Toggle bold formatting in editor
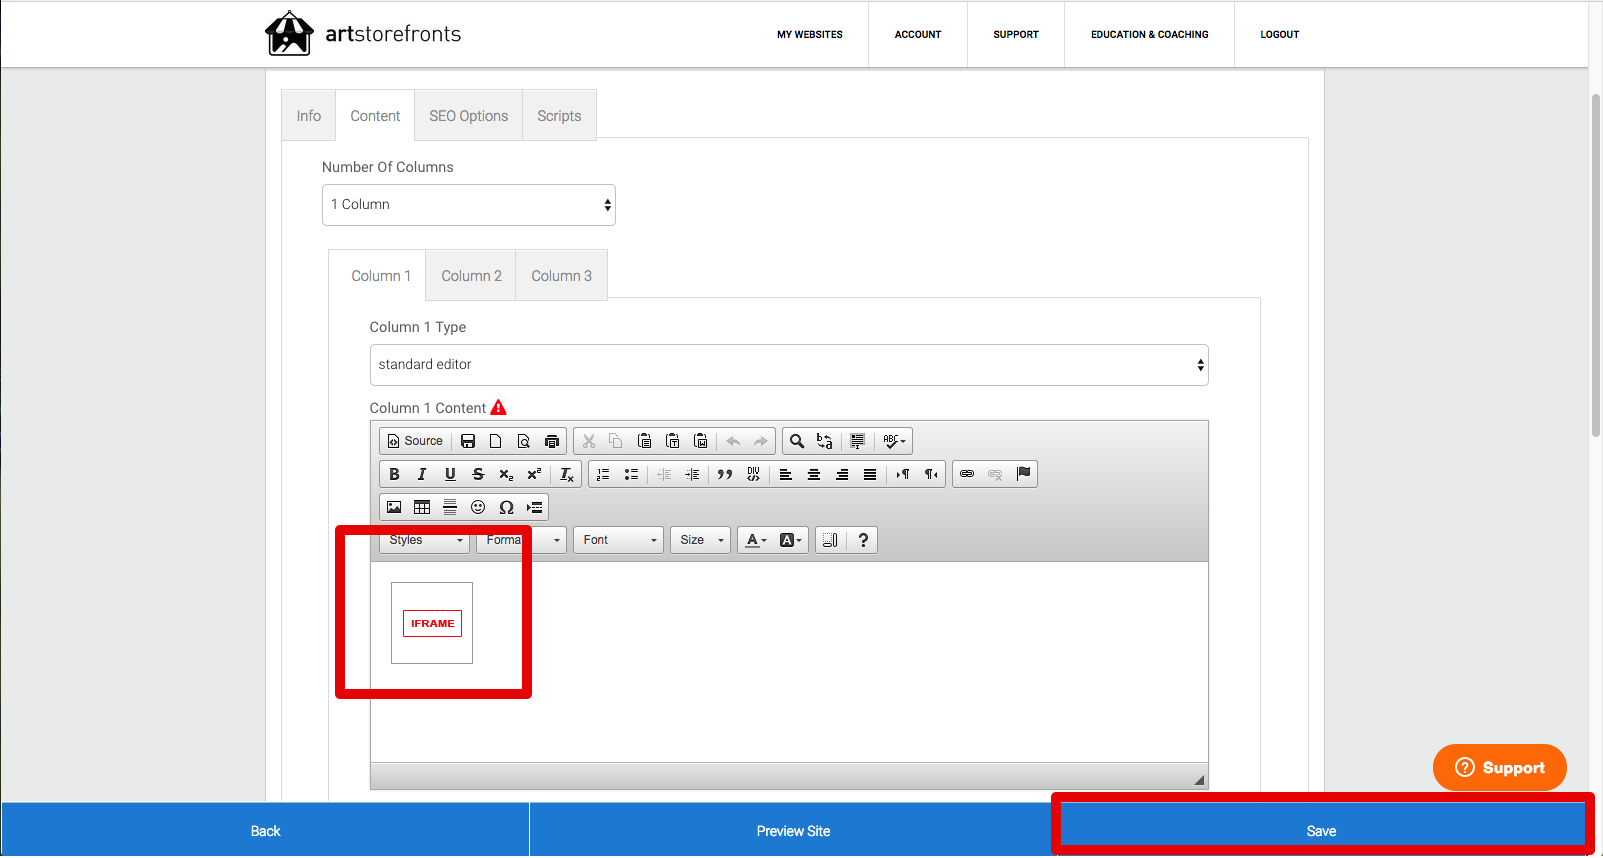This screenshot has width=1603, height=858. point(394,474)
